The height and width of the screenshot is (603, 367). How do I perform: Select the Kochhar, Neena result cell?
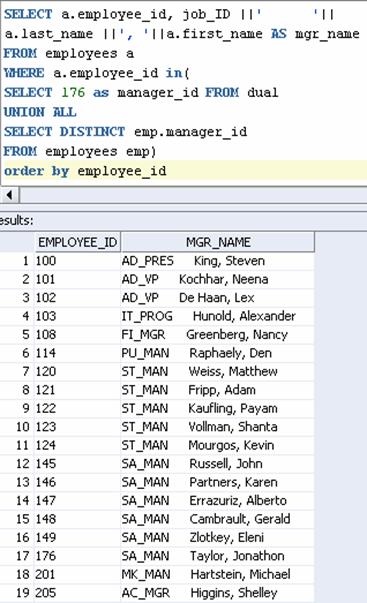click(217, 280)
